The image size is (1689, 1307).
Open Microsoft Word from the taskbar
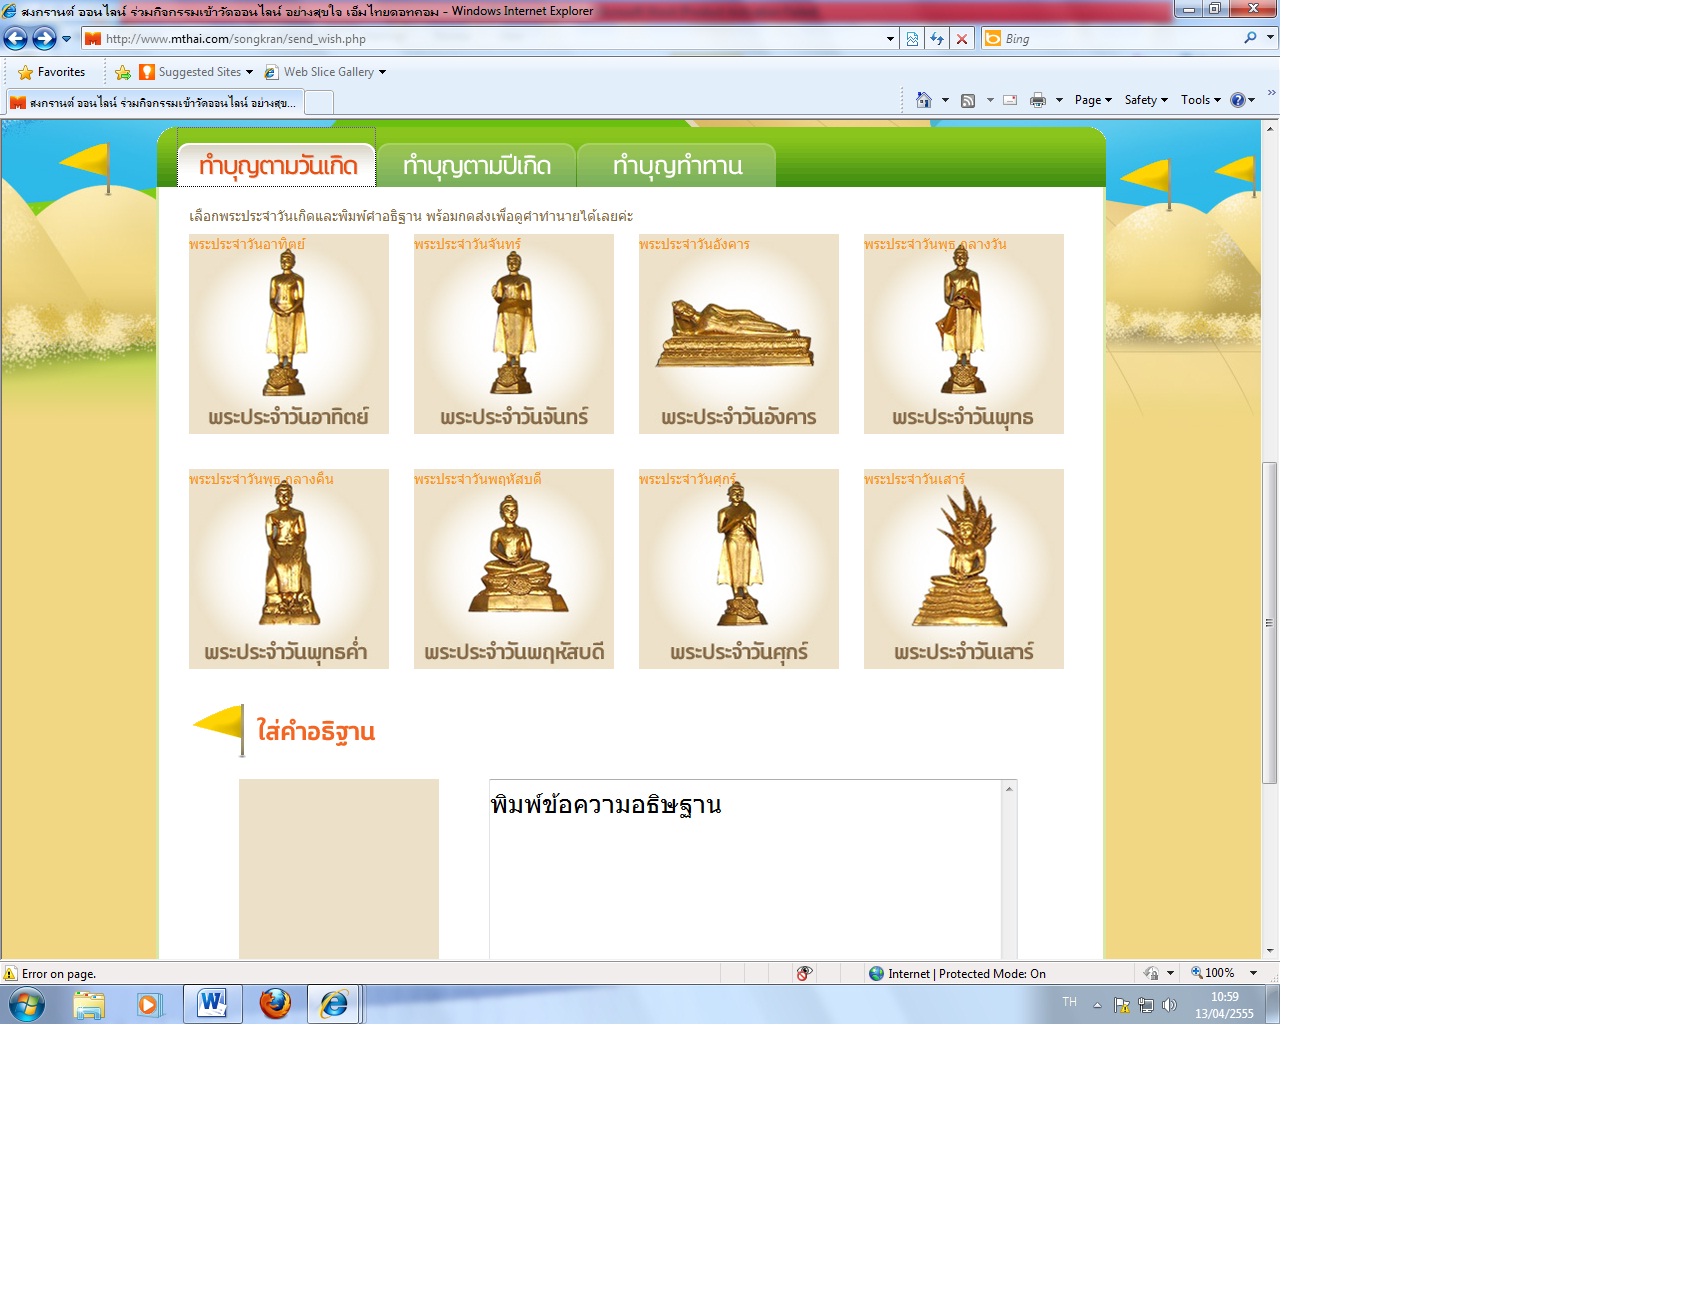pos(212,1004)
